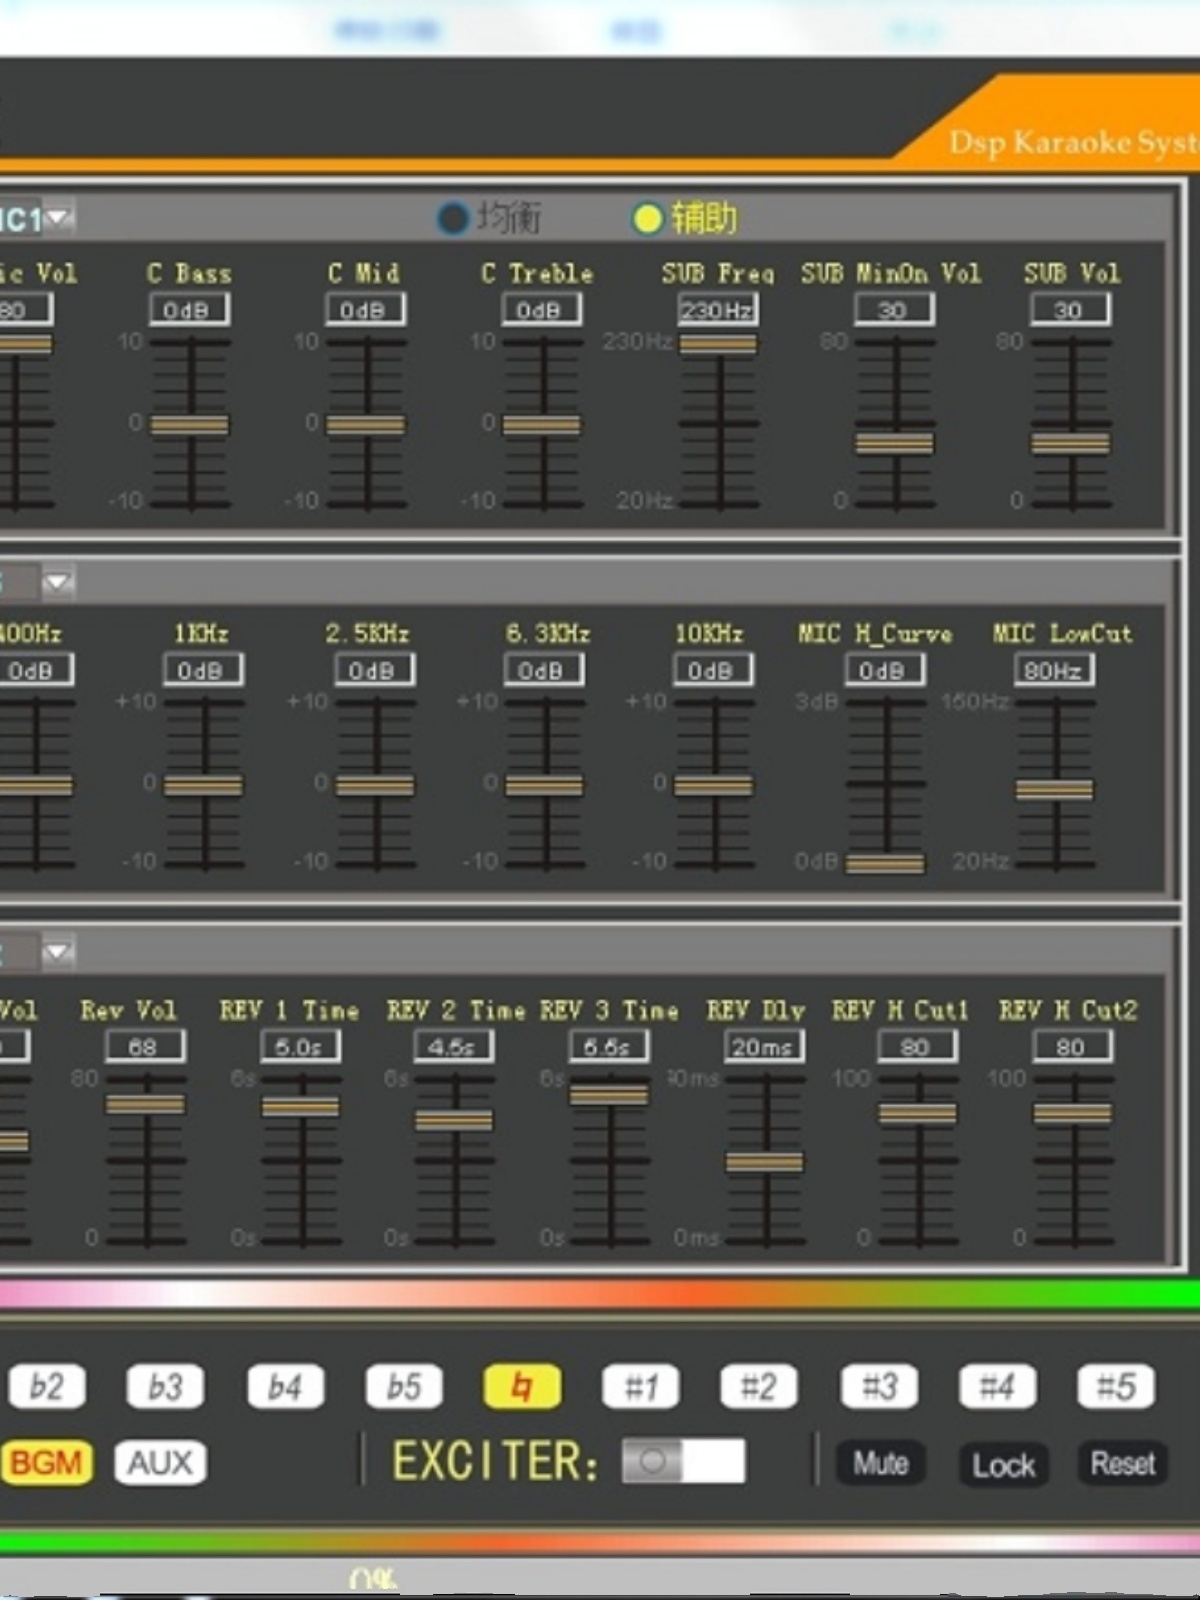Click the C Mid fader handle
Screen dimensions: 1200x1600
click(x=366, y=425)
